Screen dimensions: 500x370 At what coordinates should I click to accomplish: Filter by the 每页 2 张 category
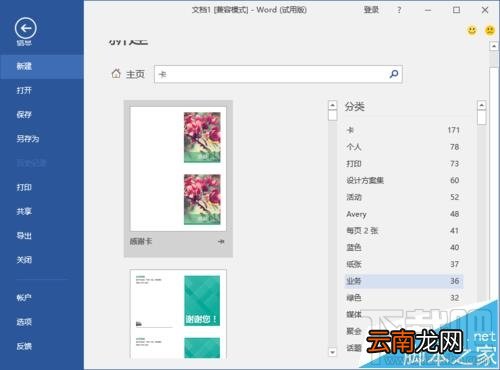tap(403, 231)
